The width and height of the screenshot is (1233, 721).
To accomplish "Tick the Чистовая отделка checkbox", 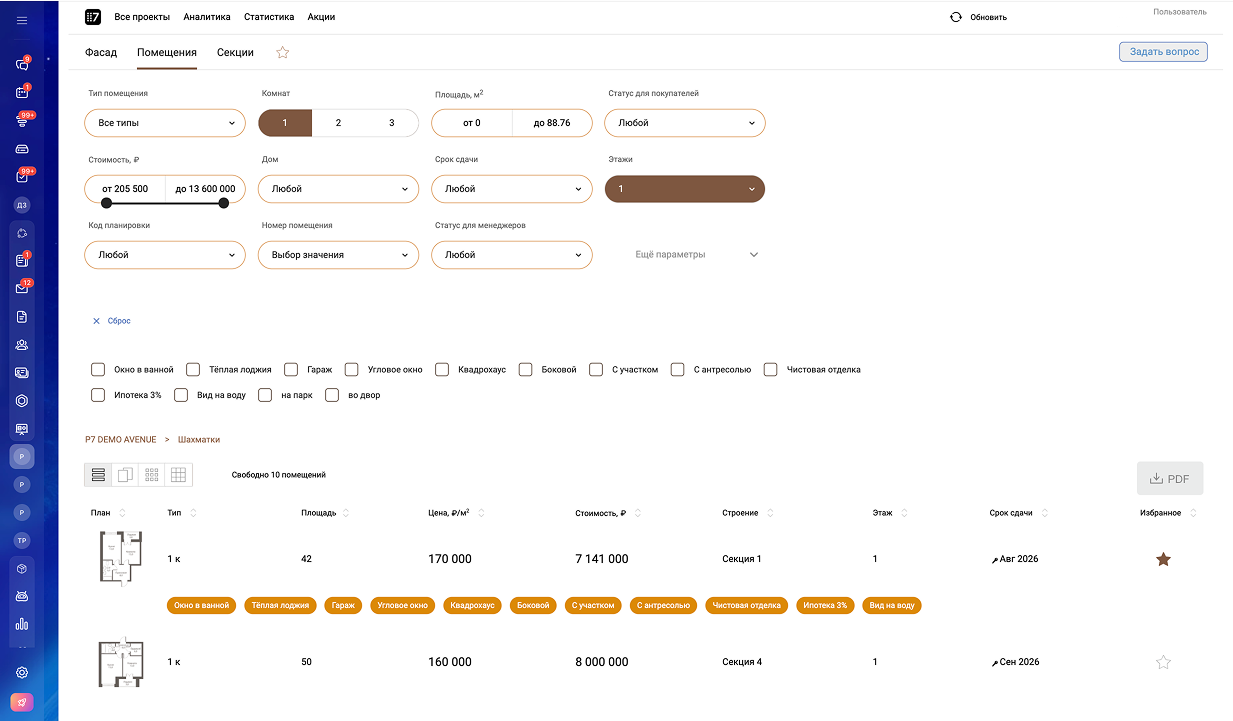I will point(771,369).
